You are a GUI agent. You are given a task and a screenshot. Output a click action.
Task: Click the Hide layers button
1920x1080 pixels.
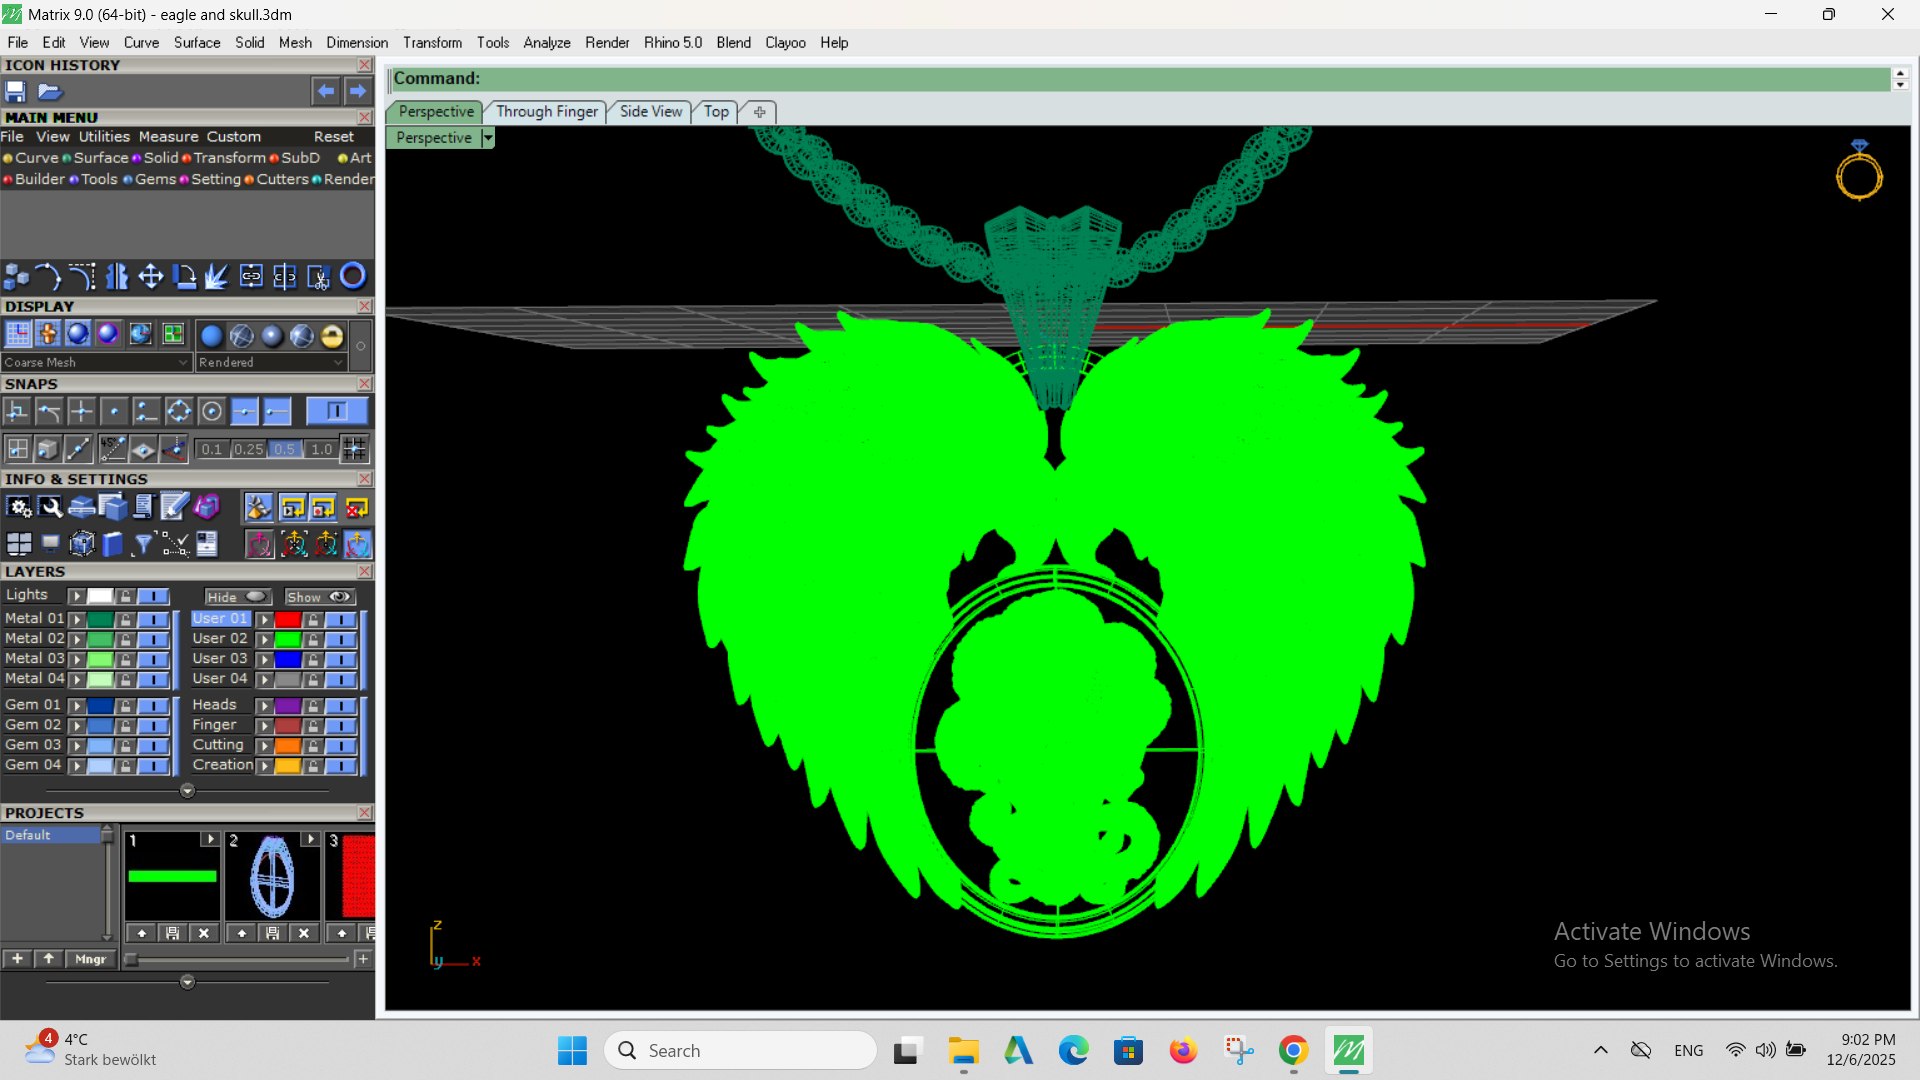[x=238, y=597]
